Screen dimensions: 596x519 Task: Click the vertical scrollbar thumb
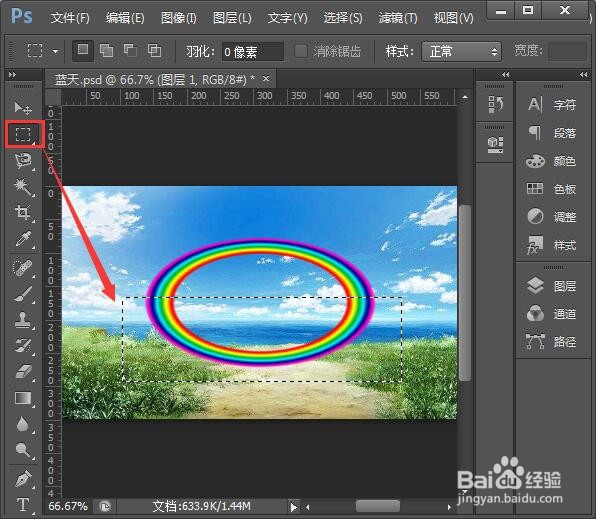[464, 293]
